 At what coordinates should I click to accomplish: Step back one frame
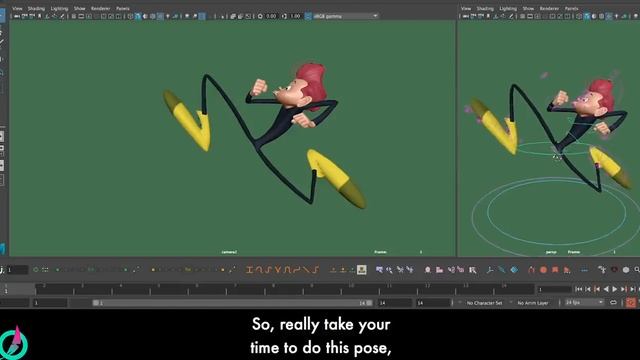(x=588, y=289)
